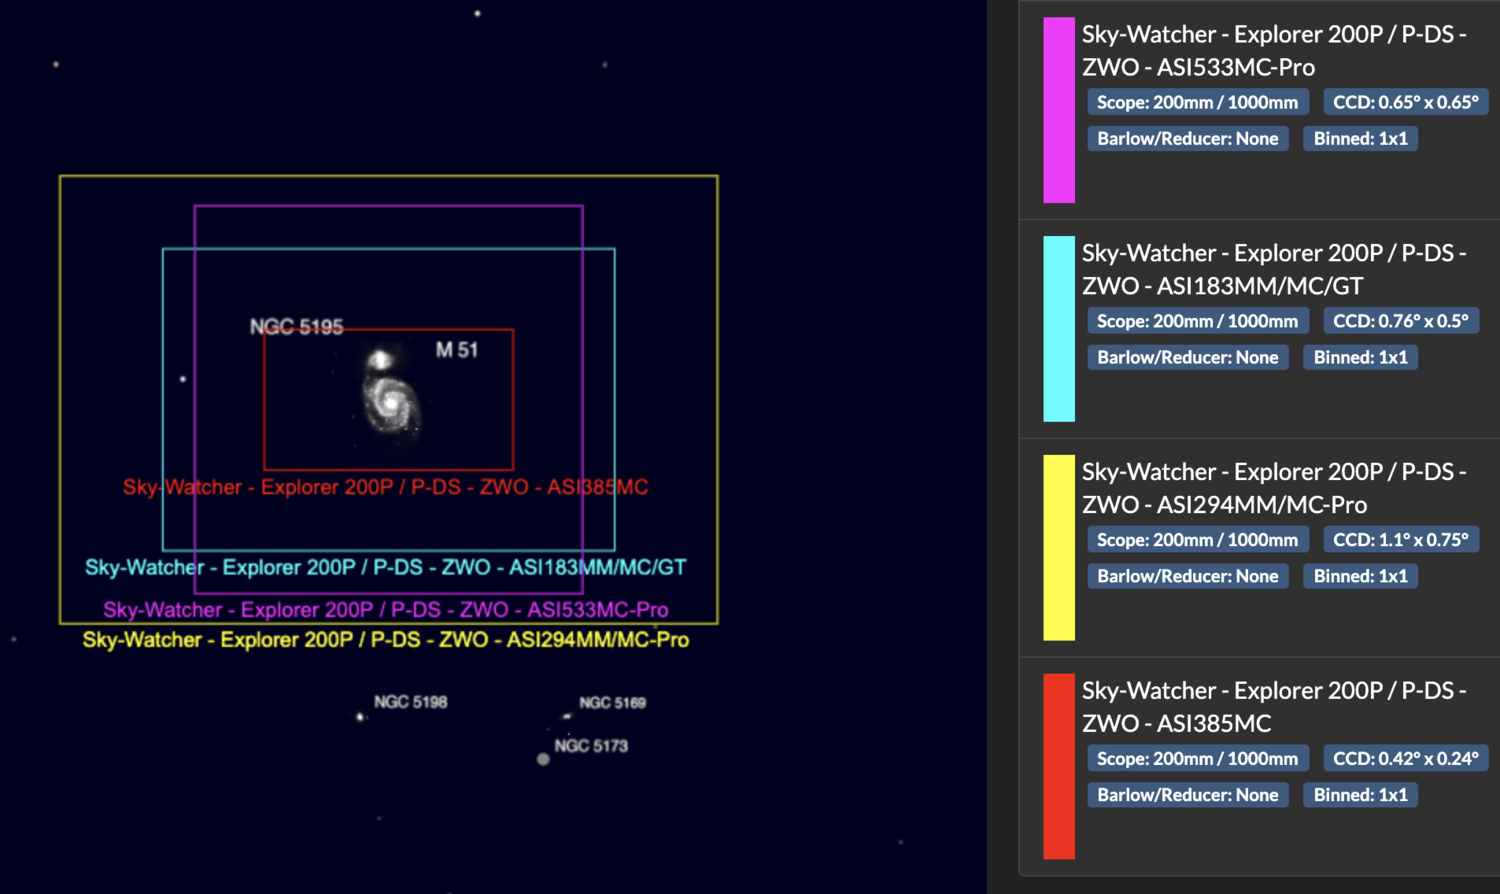Click the CCD: 0.42° x 0.24° badge
Viewport: 1500px width, 894px height.
click(1406, 759)
